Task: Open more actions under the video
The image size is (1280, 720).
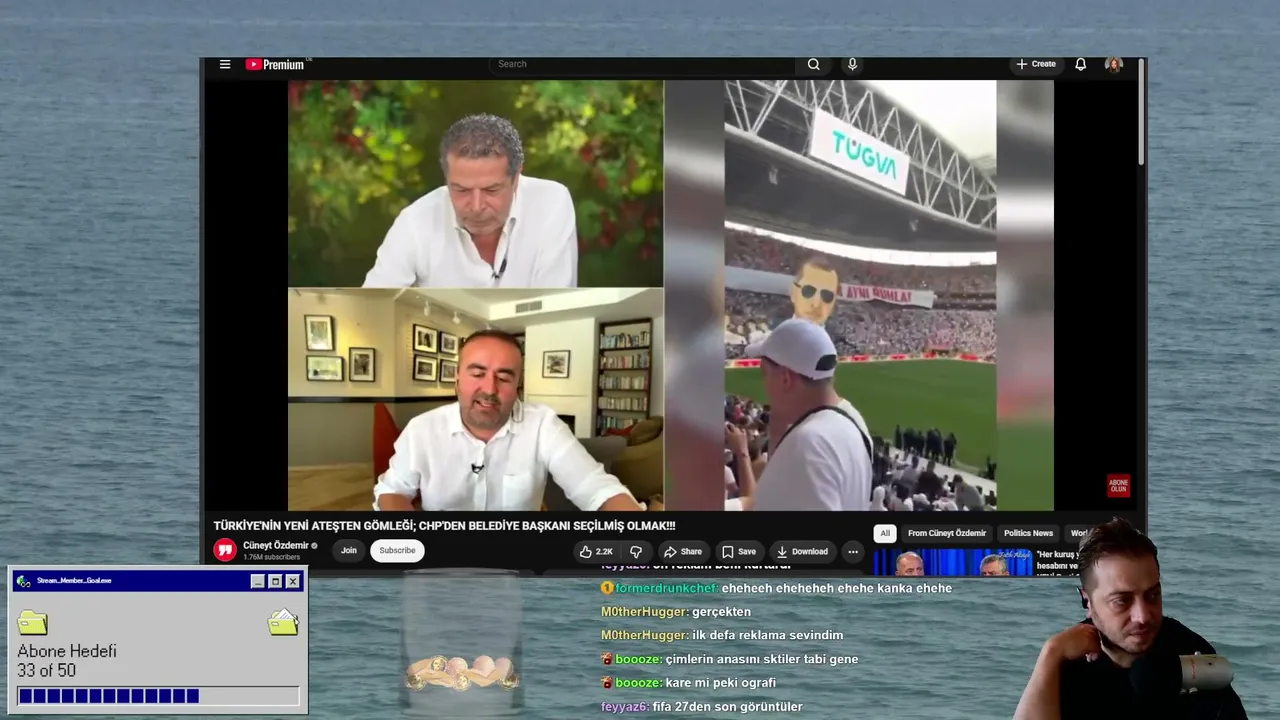Action: 853,551
